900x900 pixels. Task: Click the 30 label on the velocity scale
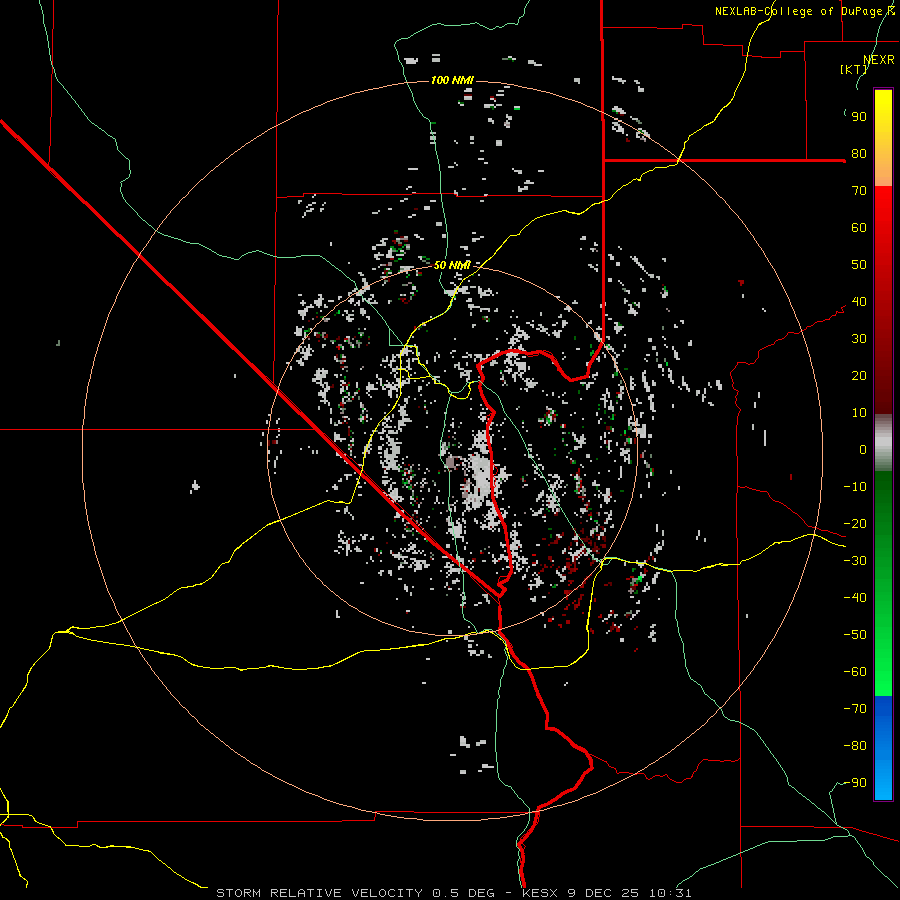[859, 339]
